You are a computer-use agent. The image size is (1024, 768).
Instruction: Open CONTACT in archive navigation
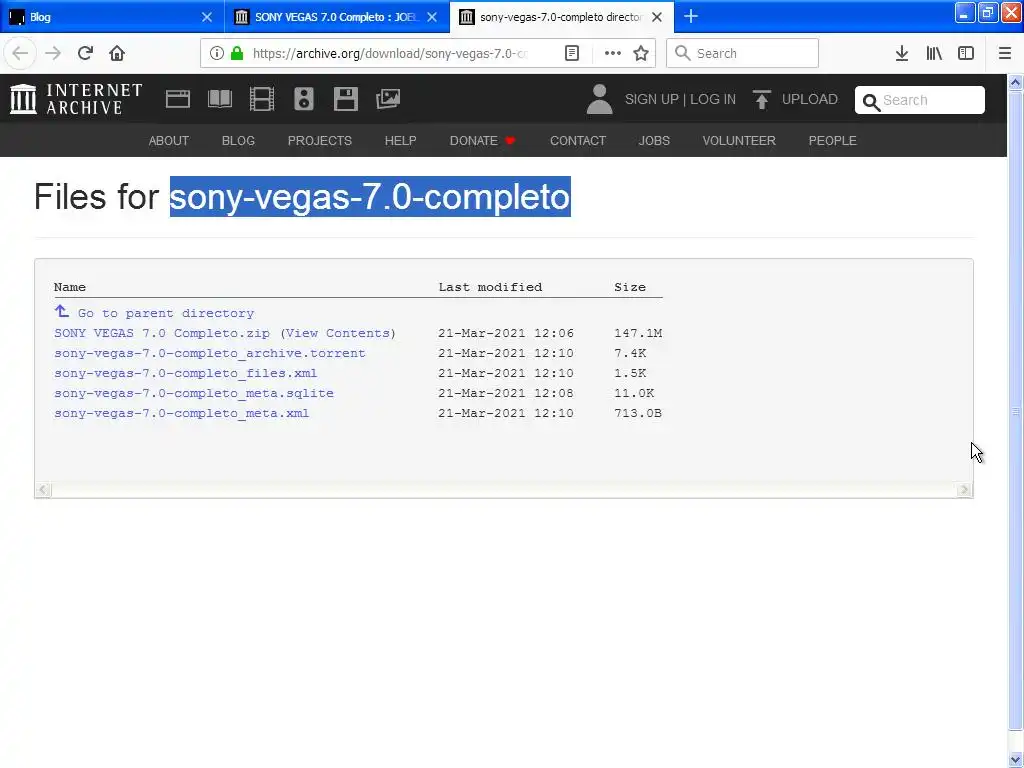tap(578, 140)
